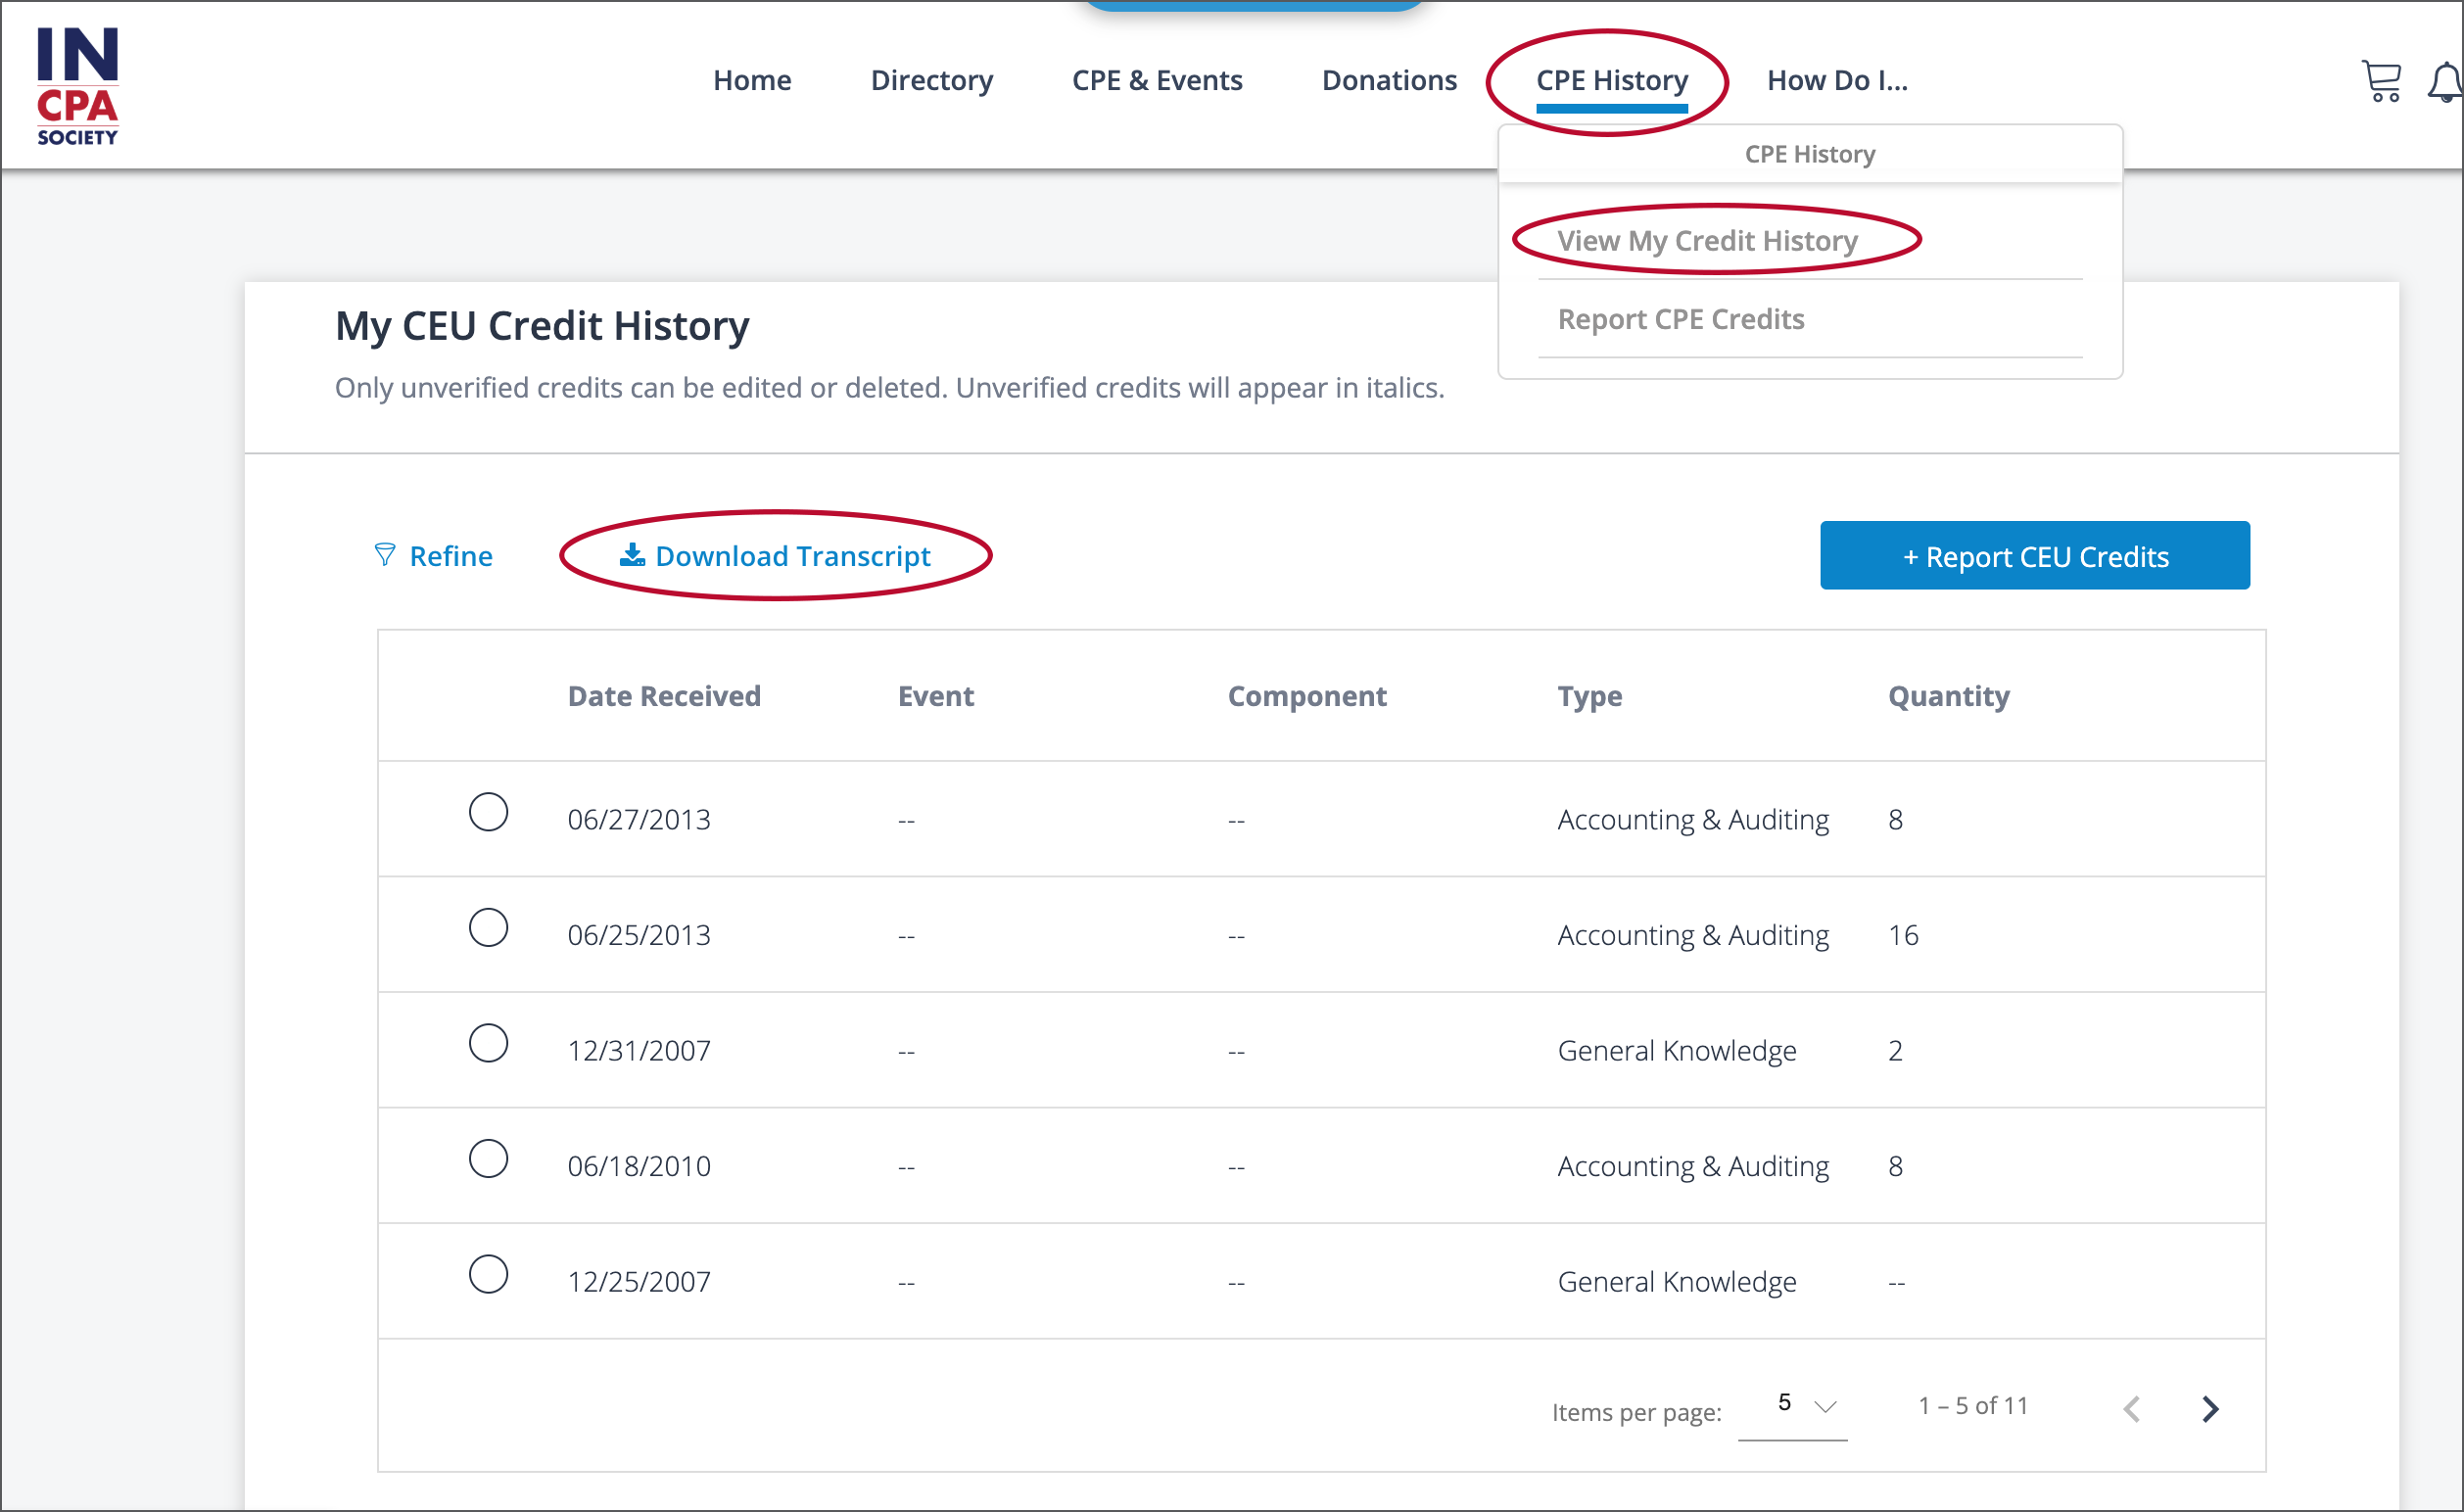
Task: Select the 12/25/2007 credit row
Action: coord(489,1275)
